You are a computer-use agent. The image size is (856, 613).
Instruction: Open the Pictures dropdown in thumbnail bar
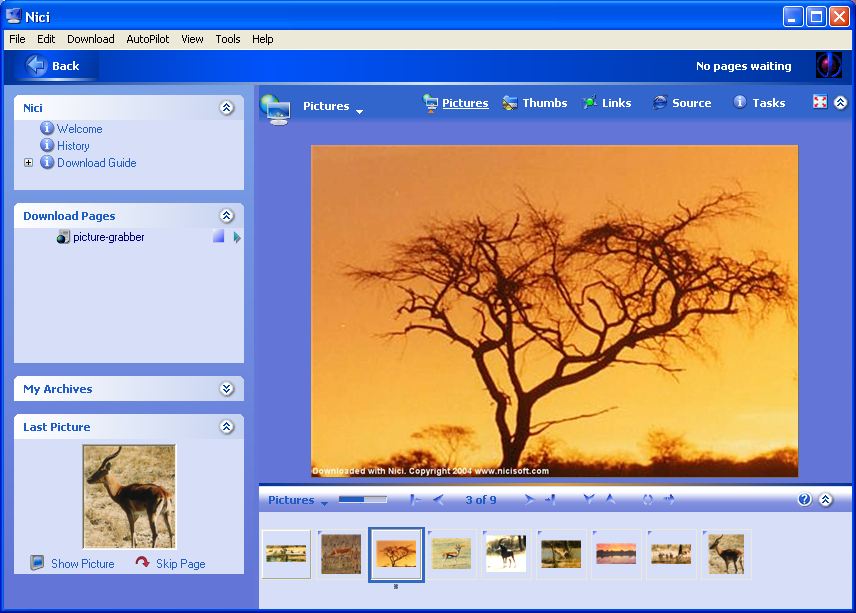(x=324, y=503)
